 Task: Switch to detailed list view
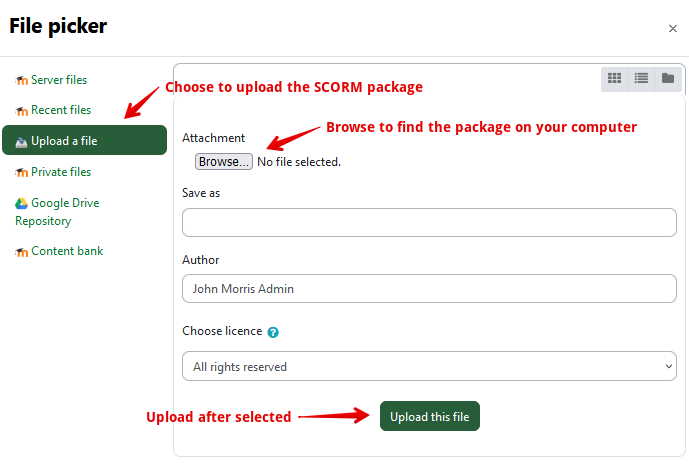(x=642, y=78)
